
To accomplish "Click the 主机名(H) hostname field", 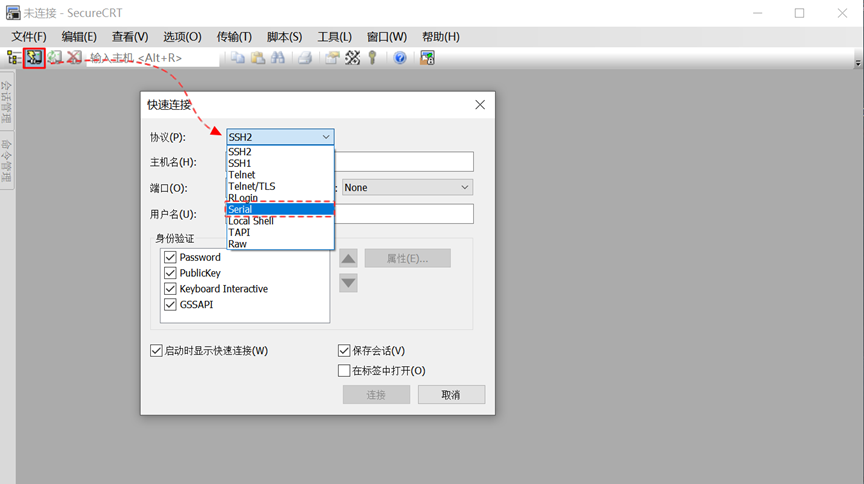I will pos(404,162).
